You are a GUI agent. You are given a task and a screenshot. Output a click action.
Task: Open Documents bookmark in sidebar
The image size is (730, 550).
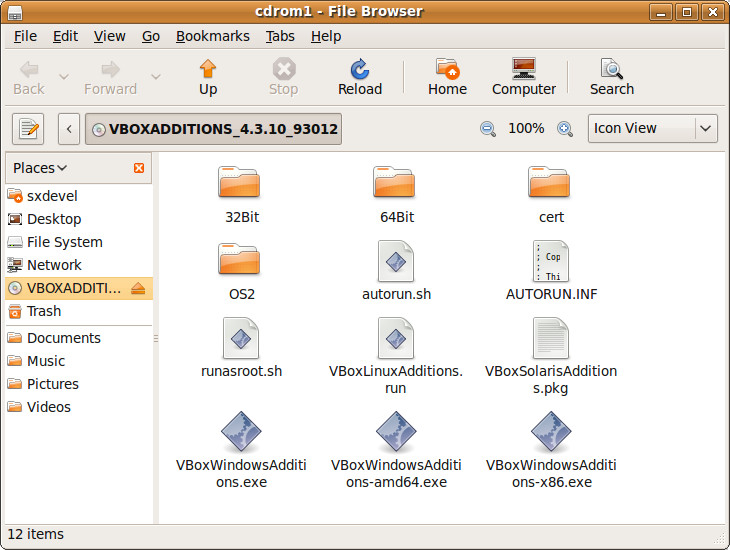click(78, 338)
